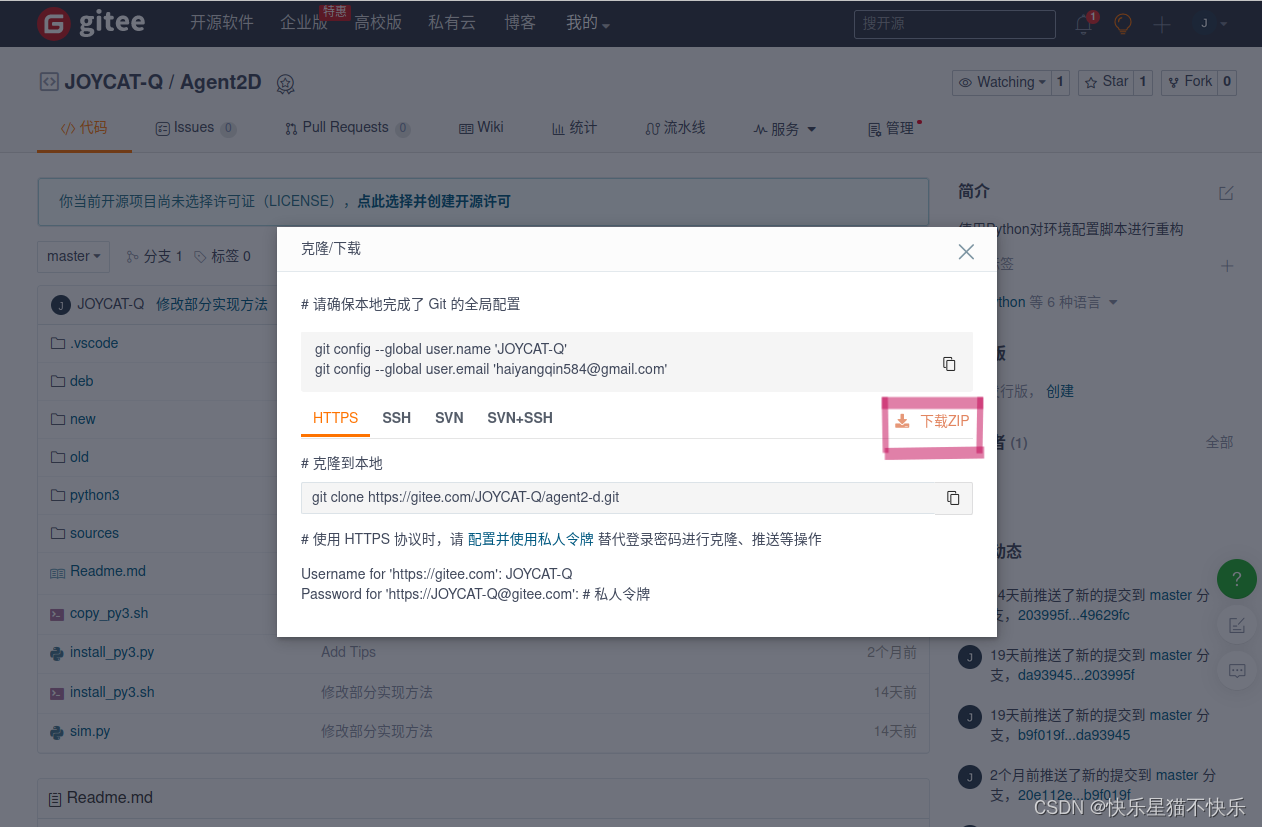Image resolution: width=1262 pixels, height=827 pixels.
Task: Open the .vscode folder
Action: pyautogui.click(x=94, y=343)
